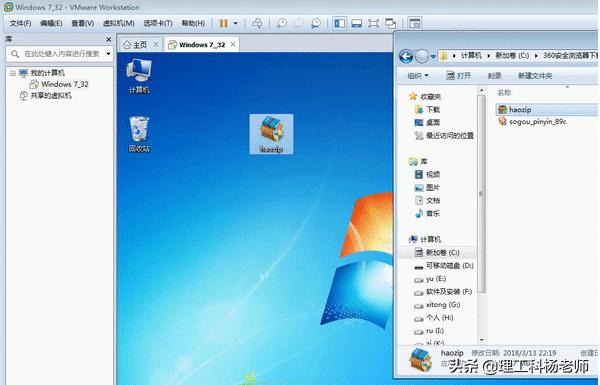Click the 计算机 desktop icon
Image resolution: width=600 pixels, height=385 pixels.
pyautogui.click(x=139, y=77)
